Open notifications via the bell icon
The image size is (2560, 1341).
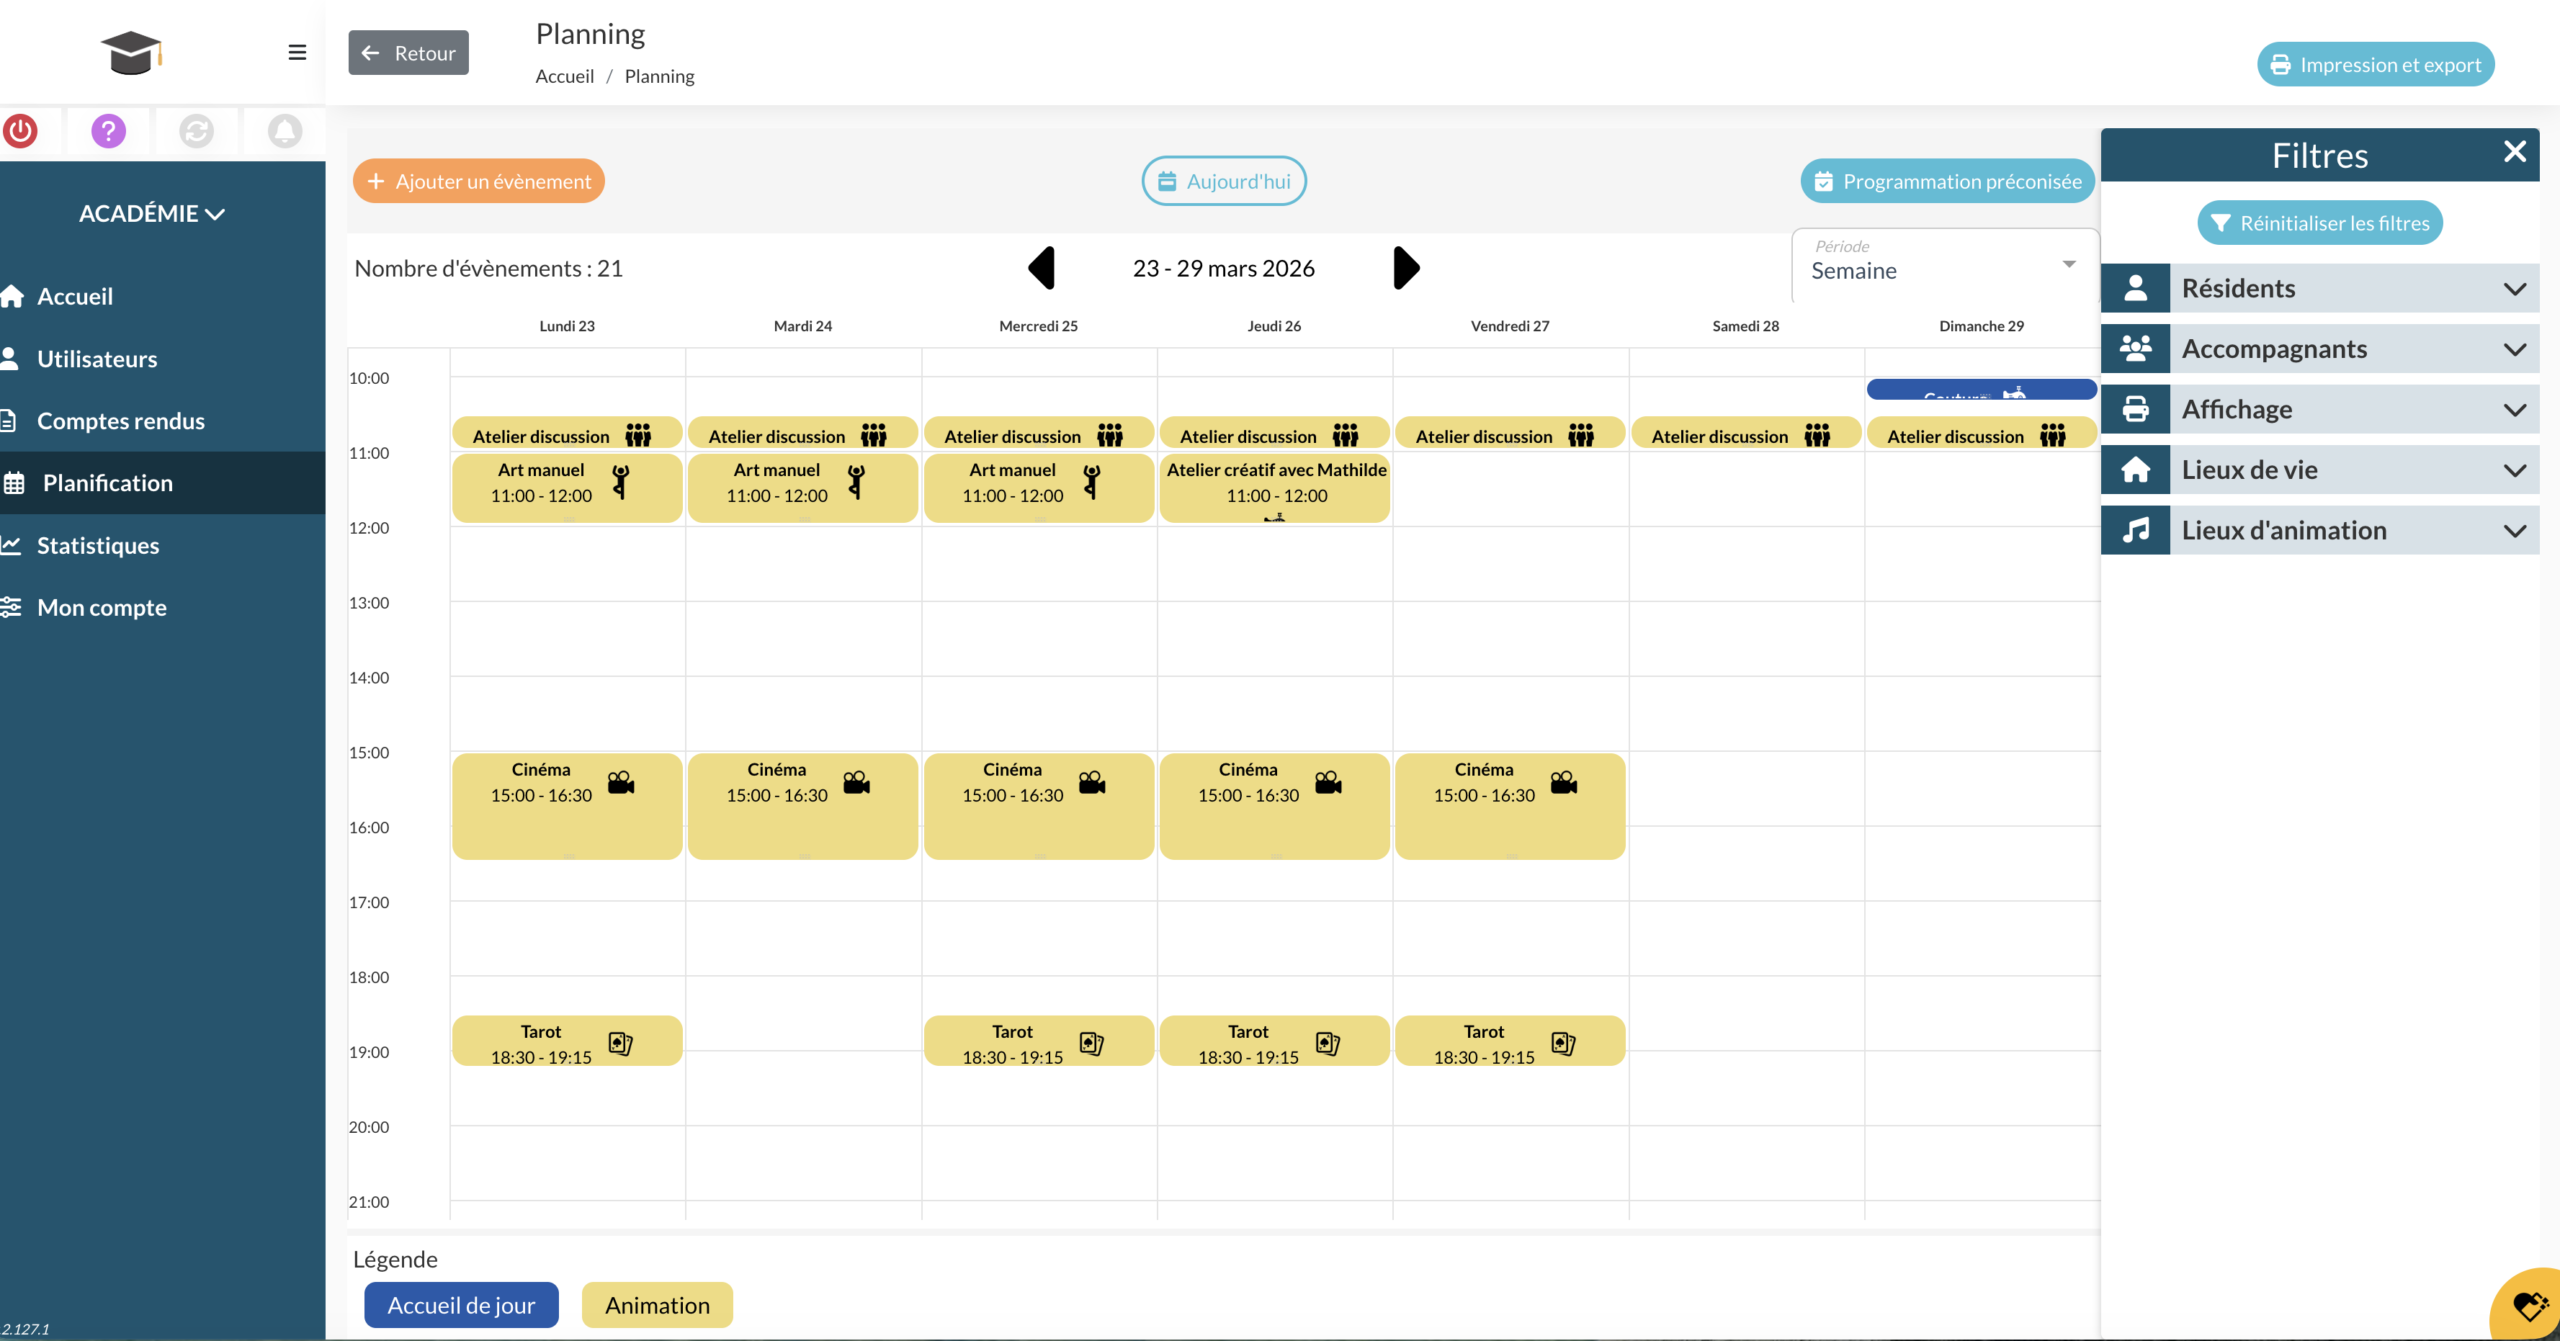[283, 131]
